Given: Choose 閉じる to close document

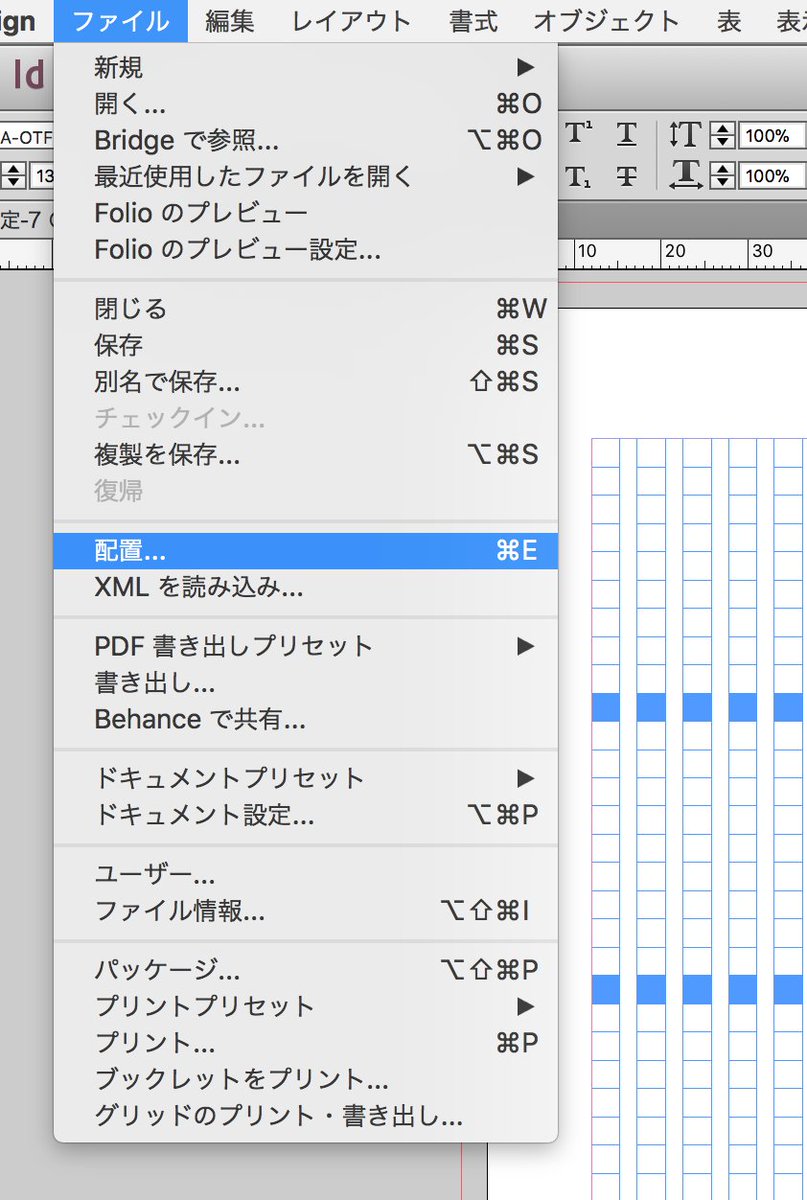Looking at the screenshot, I should 306,309.
